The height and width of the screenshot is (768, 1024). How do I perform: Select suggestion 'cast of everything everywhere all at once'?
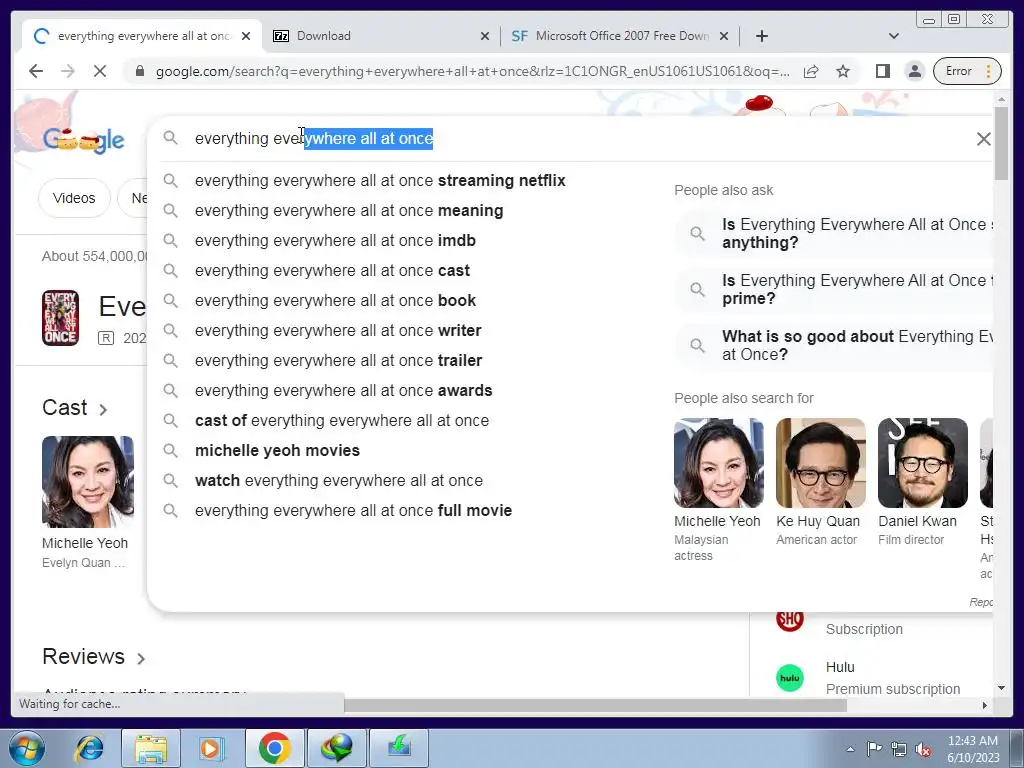point(342,421)
